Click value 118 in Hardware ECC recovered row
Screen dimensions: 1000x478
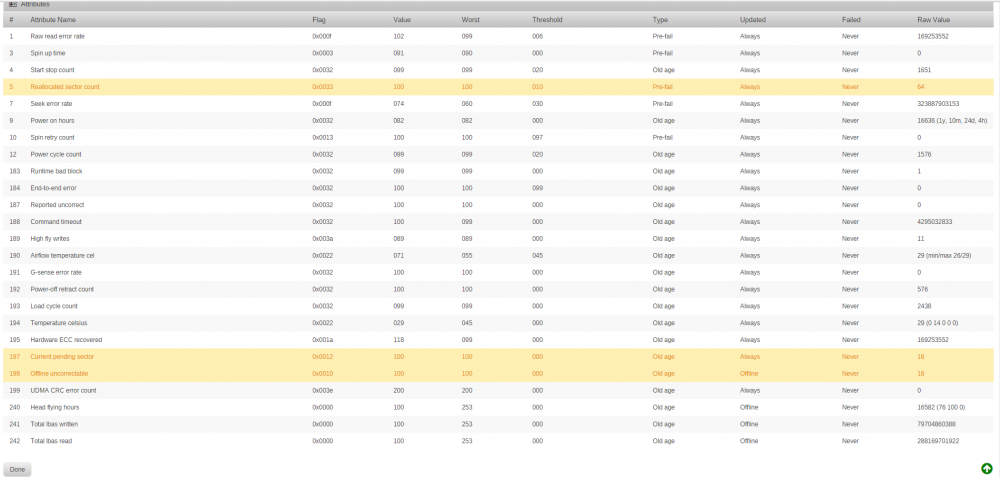(399, 340)
